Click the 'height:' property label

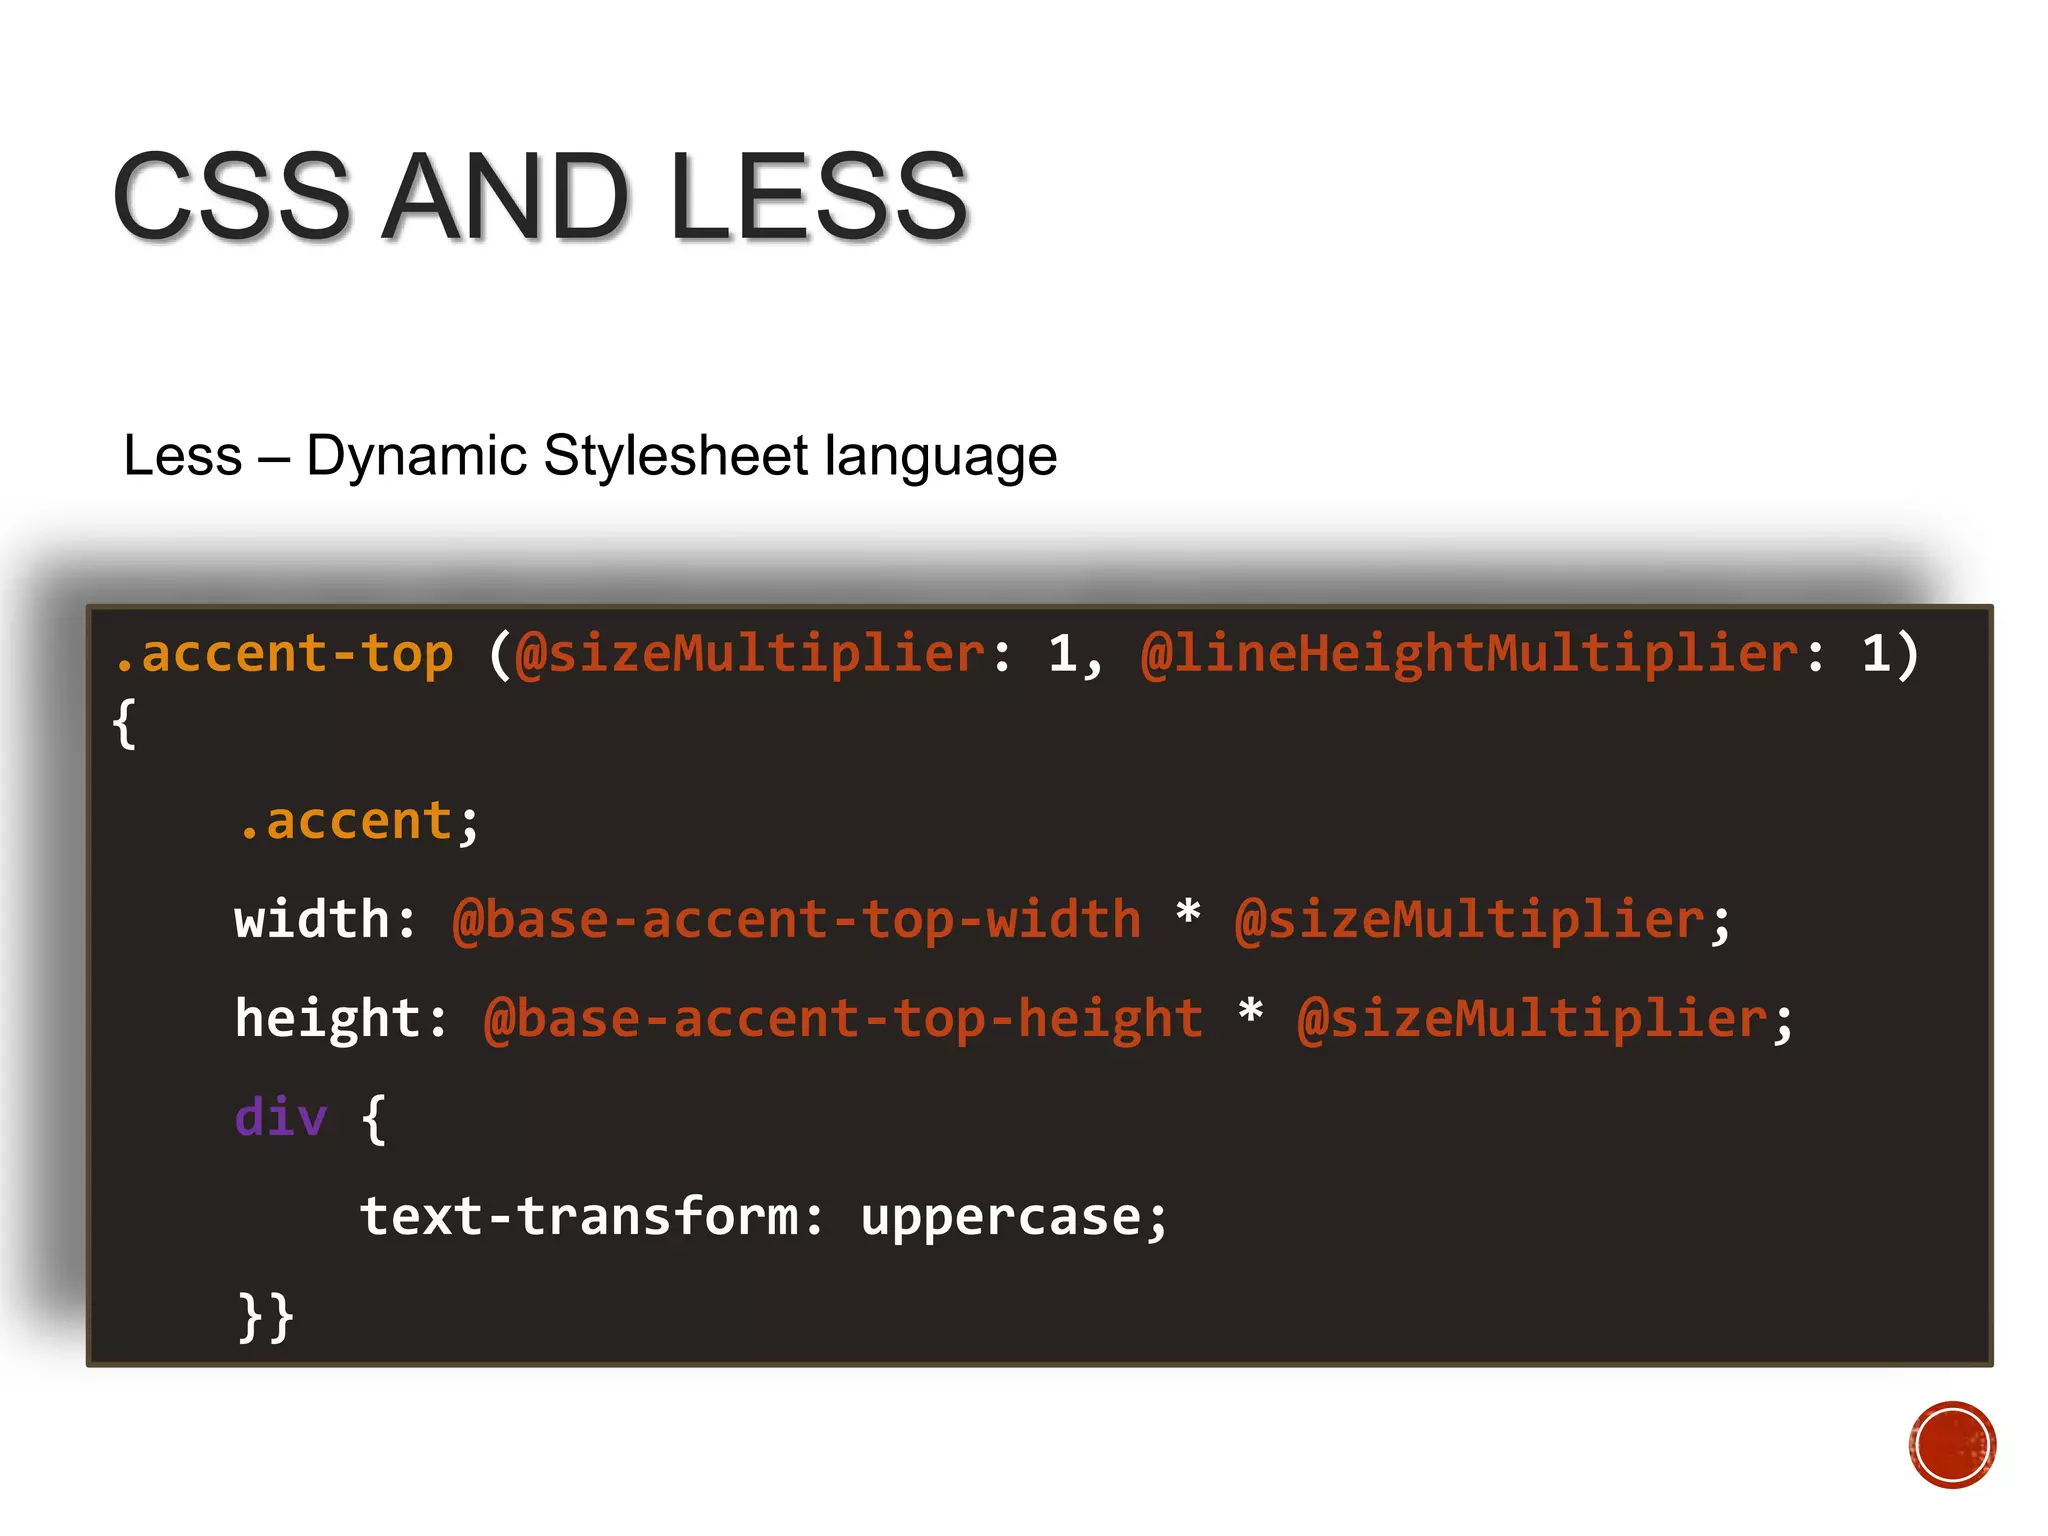coord(341,1018)
